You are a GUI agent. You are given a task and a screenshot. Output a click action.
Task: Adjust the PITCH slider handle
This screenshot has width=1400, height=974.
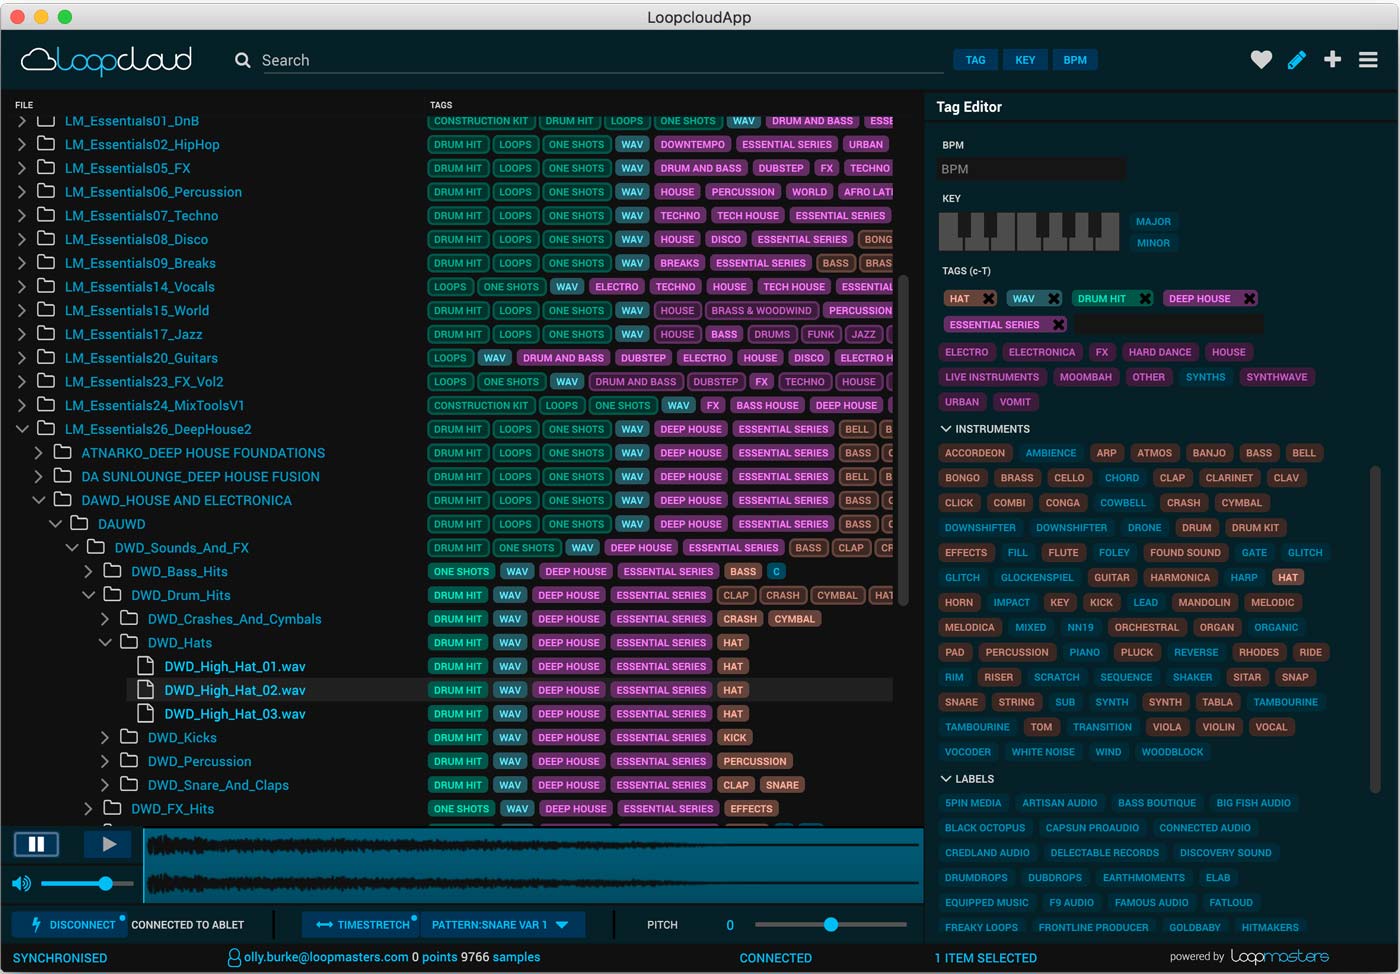coord(830,925)
